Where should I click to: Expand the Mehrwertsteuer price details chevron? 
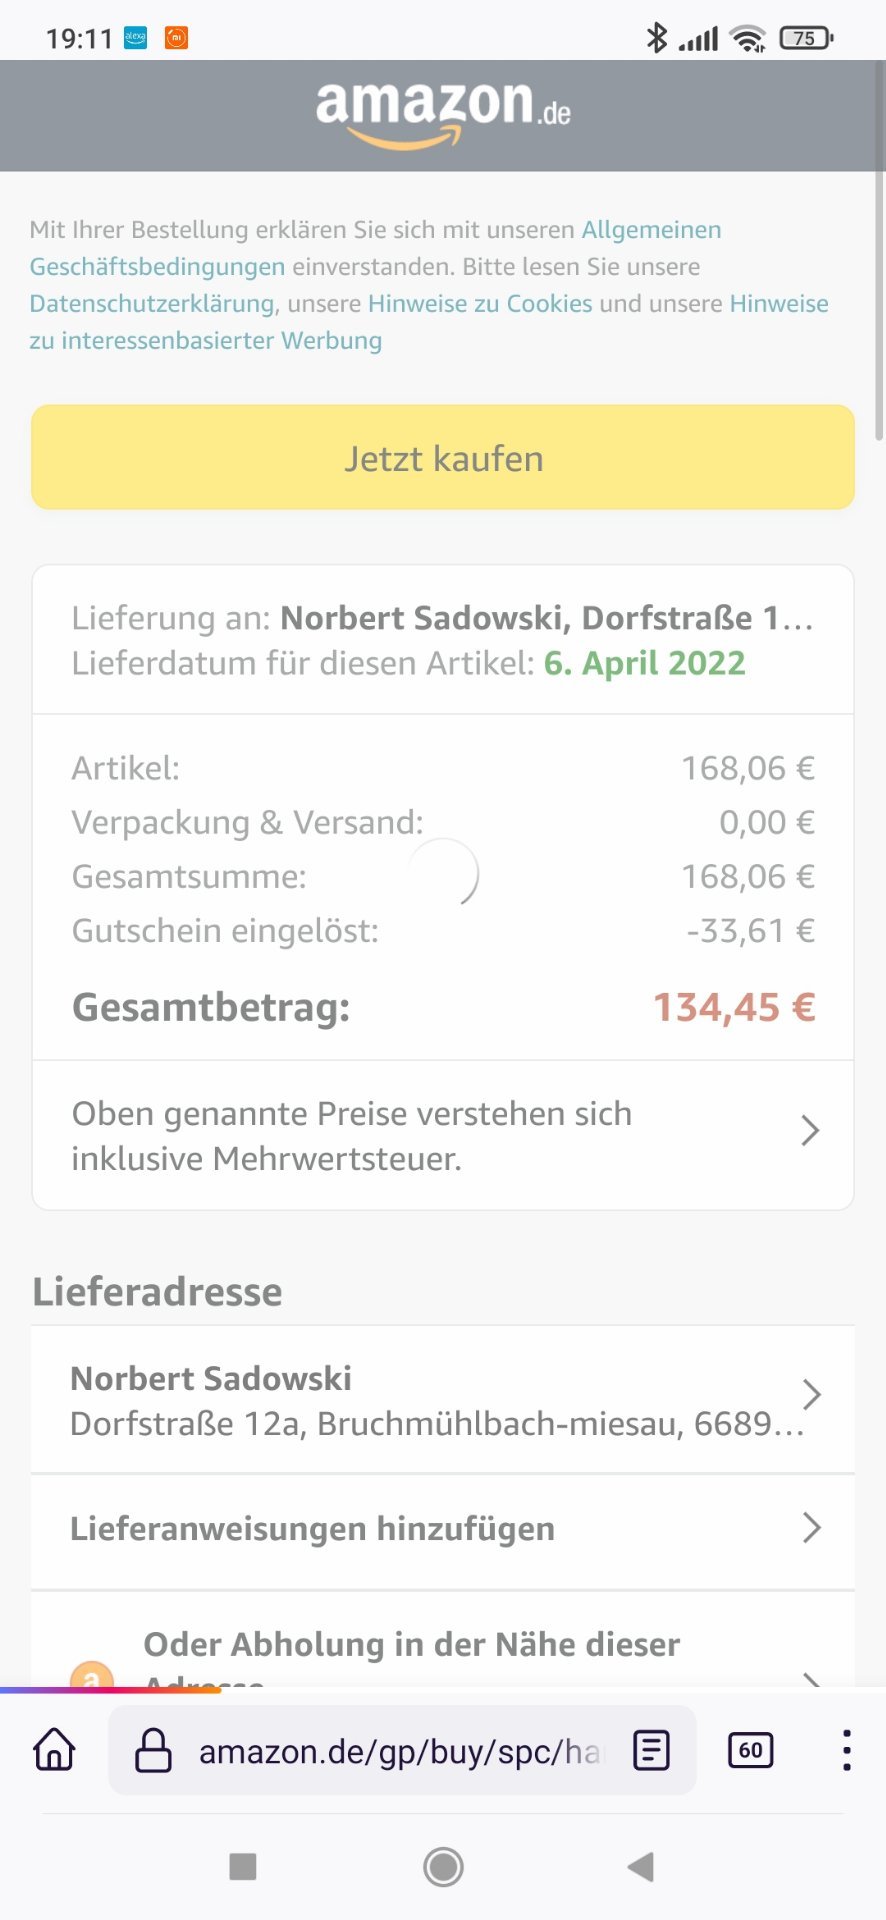coord(810,1131)
